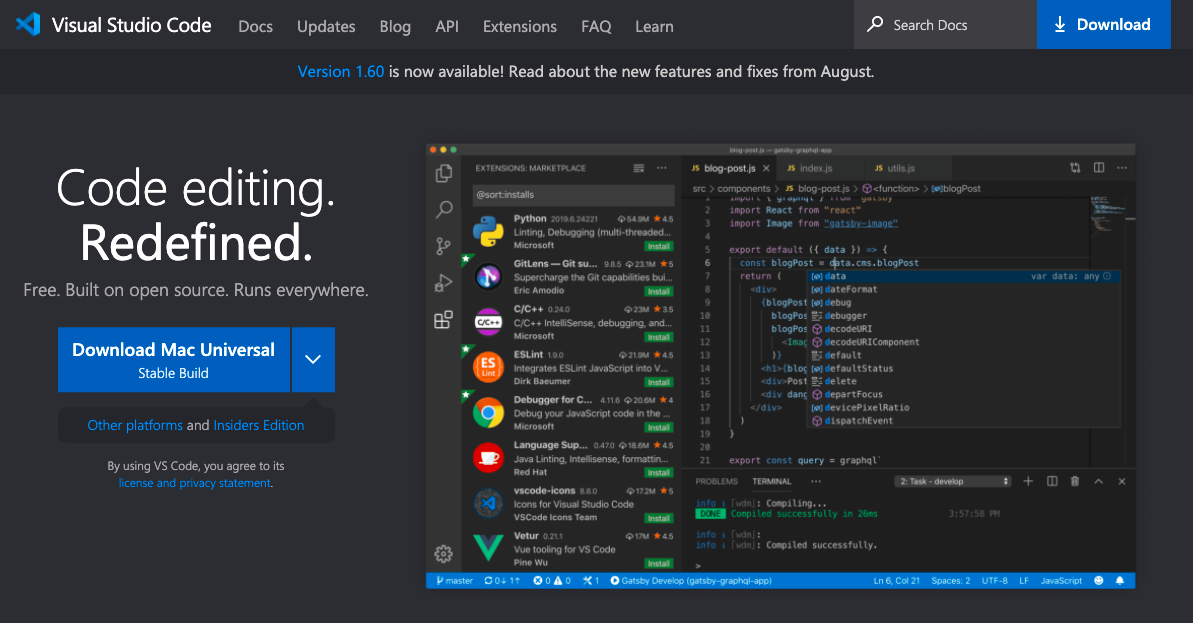This screenshot has height=623, width=1193.
Task: Expand the download options chevron
Action: tap(313, 360)
